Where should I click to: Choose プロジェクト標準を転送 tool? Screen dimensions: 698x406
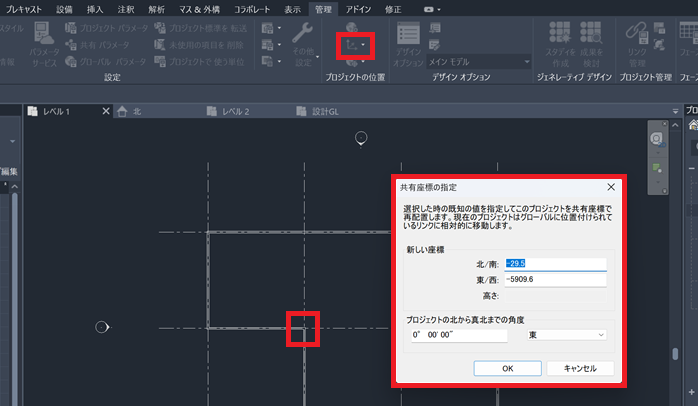point(200,28)
